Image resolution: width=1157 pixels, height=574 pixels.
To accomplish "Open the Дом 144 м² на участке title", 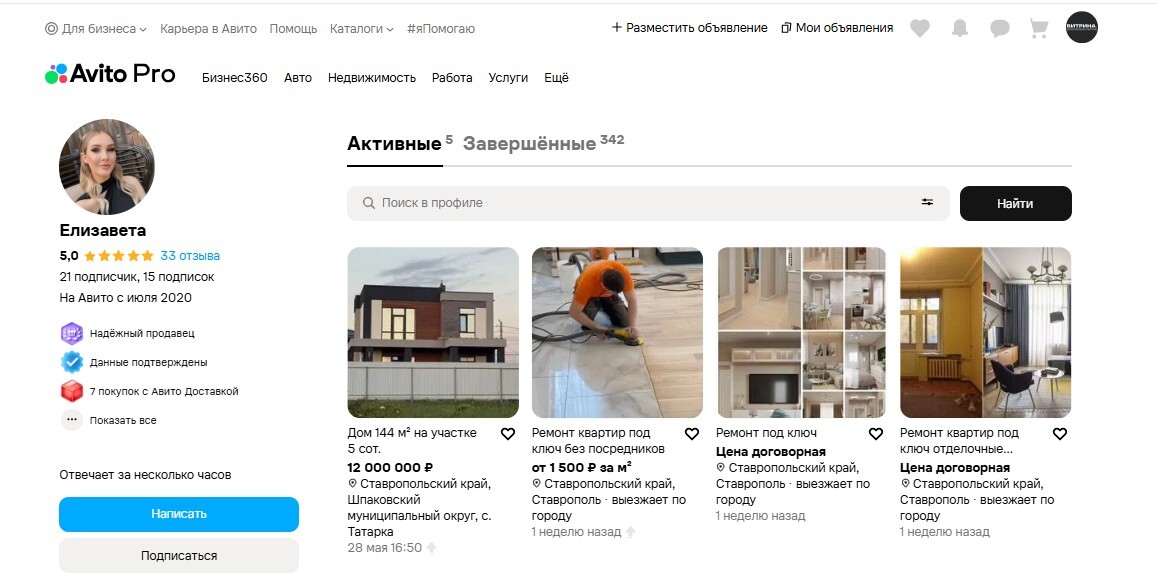I will [412, 440].
